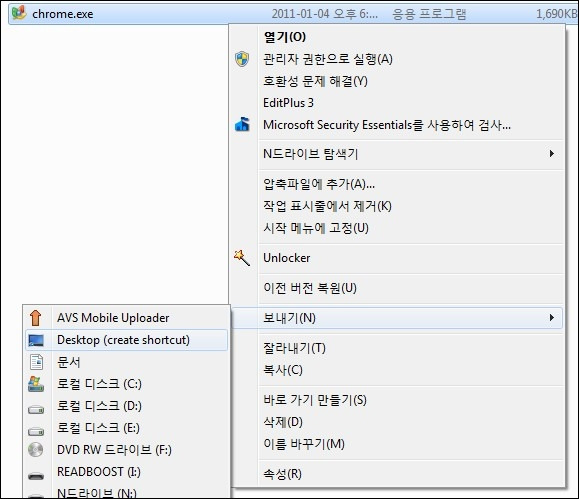Expand the 보내기(N) submenu arrow
The width and height of the screenshot is (579, 499).
click(x=552, y=318)
